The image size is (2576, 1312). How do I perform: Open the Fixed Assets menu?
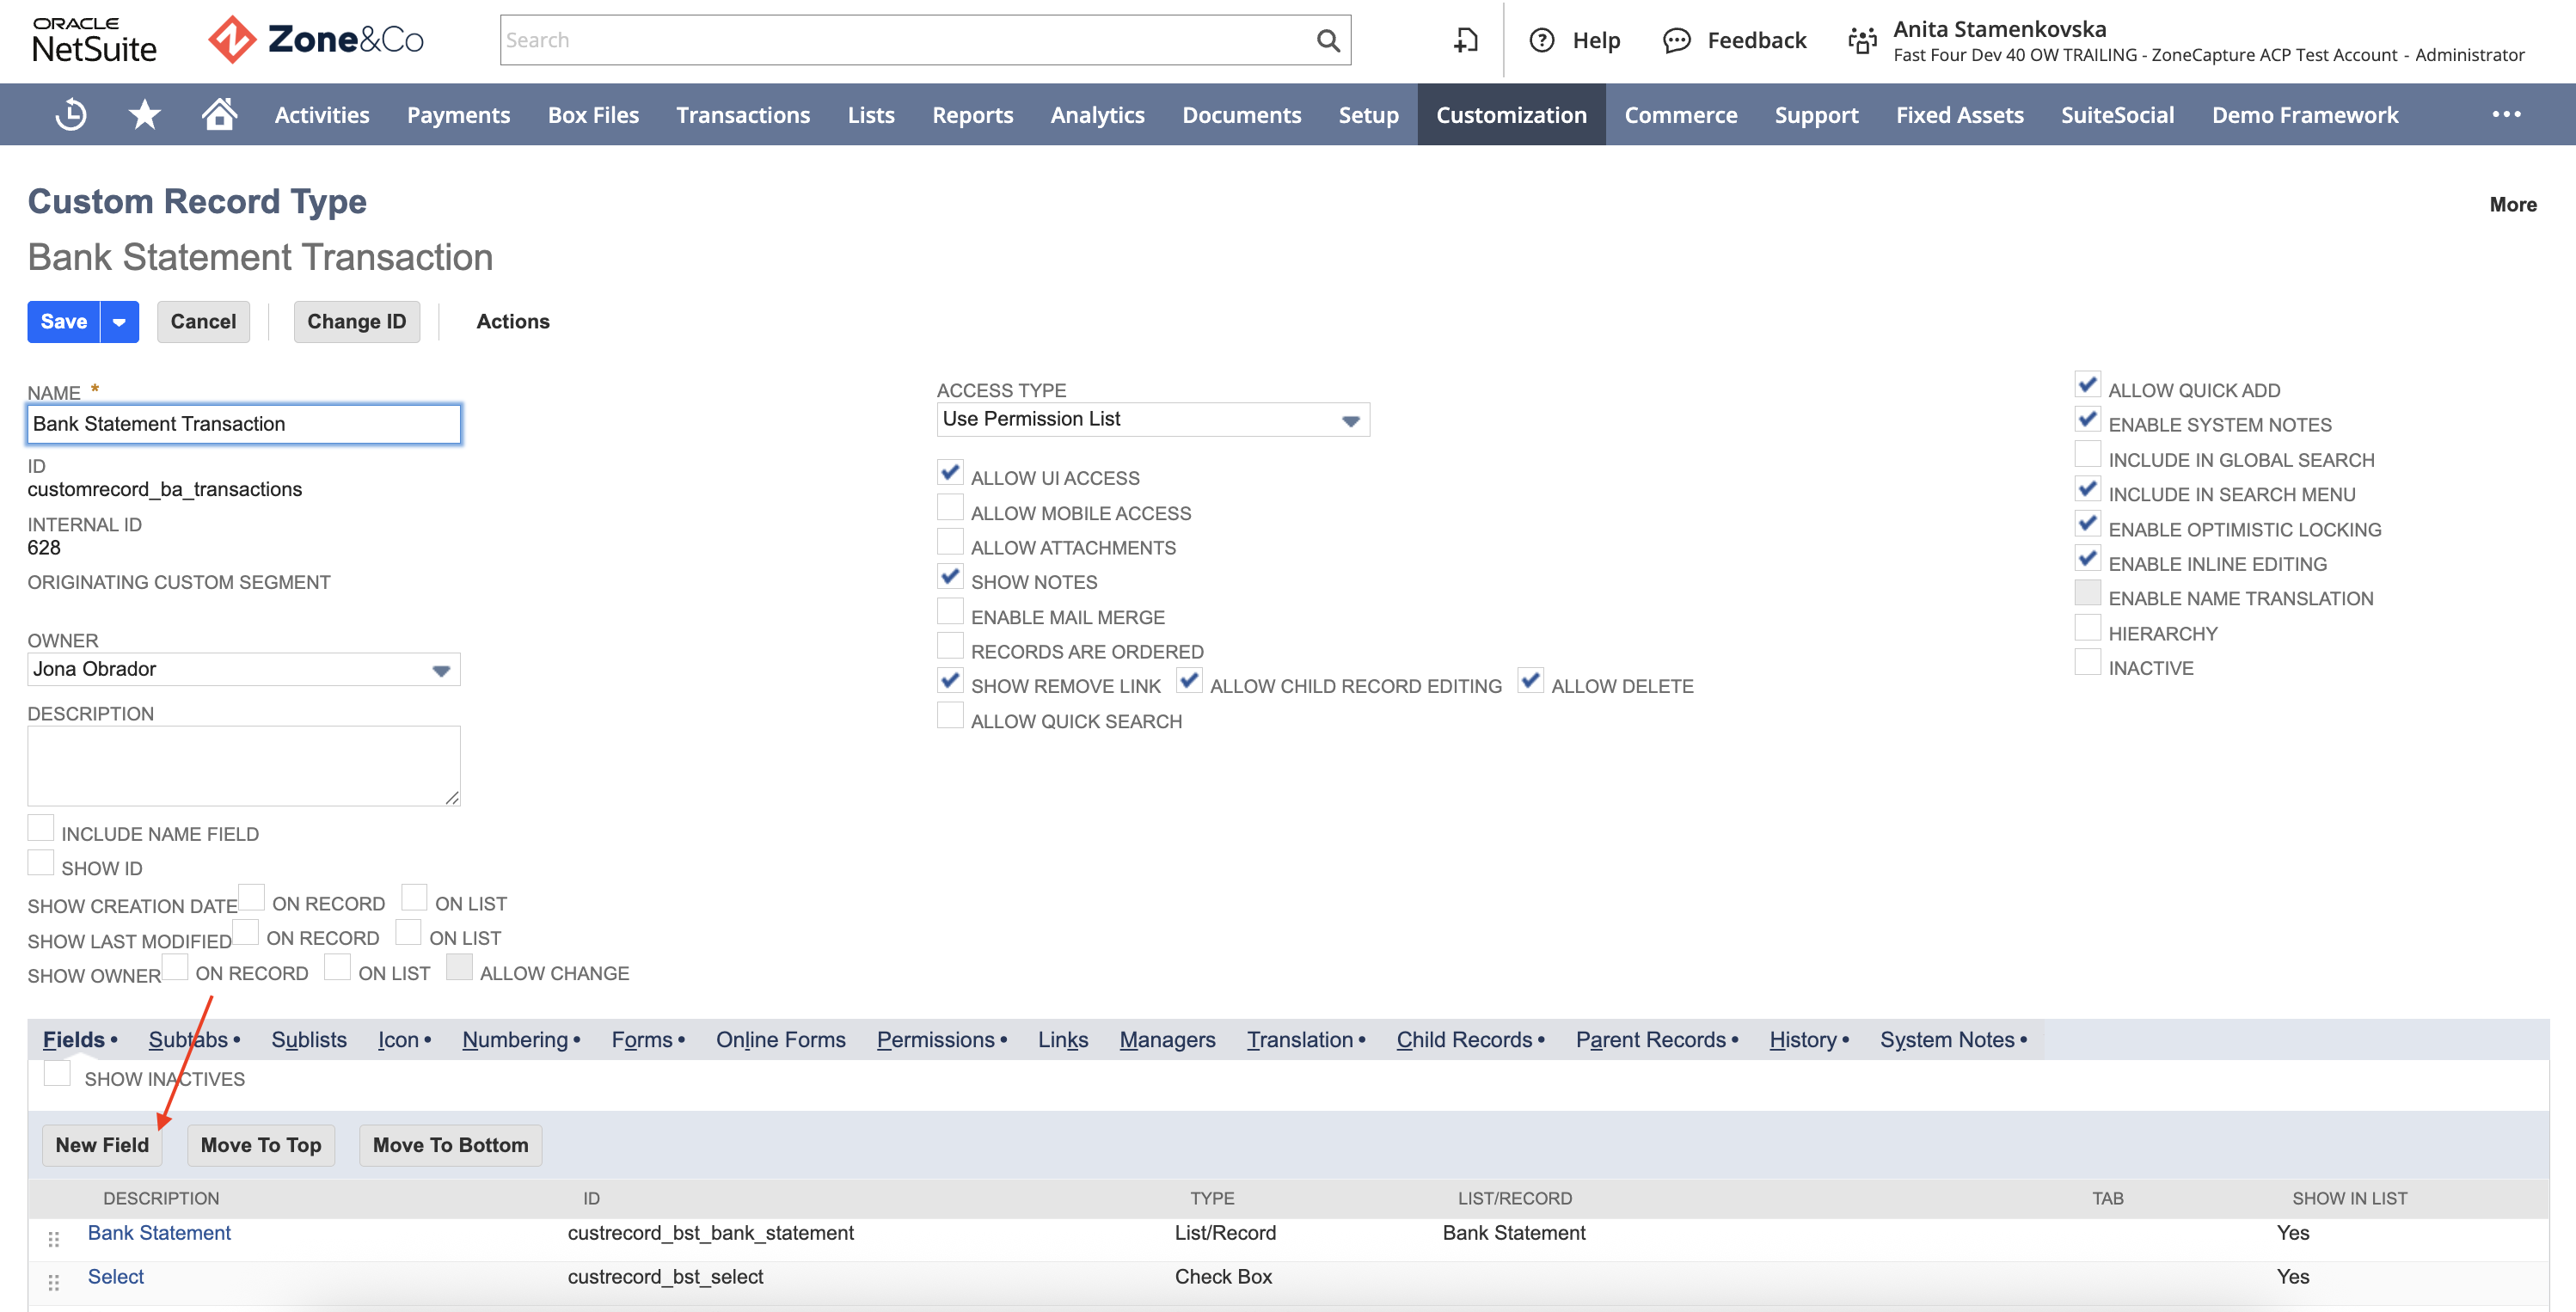pos(1959,115)
